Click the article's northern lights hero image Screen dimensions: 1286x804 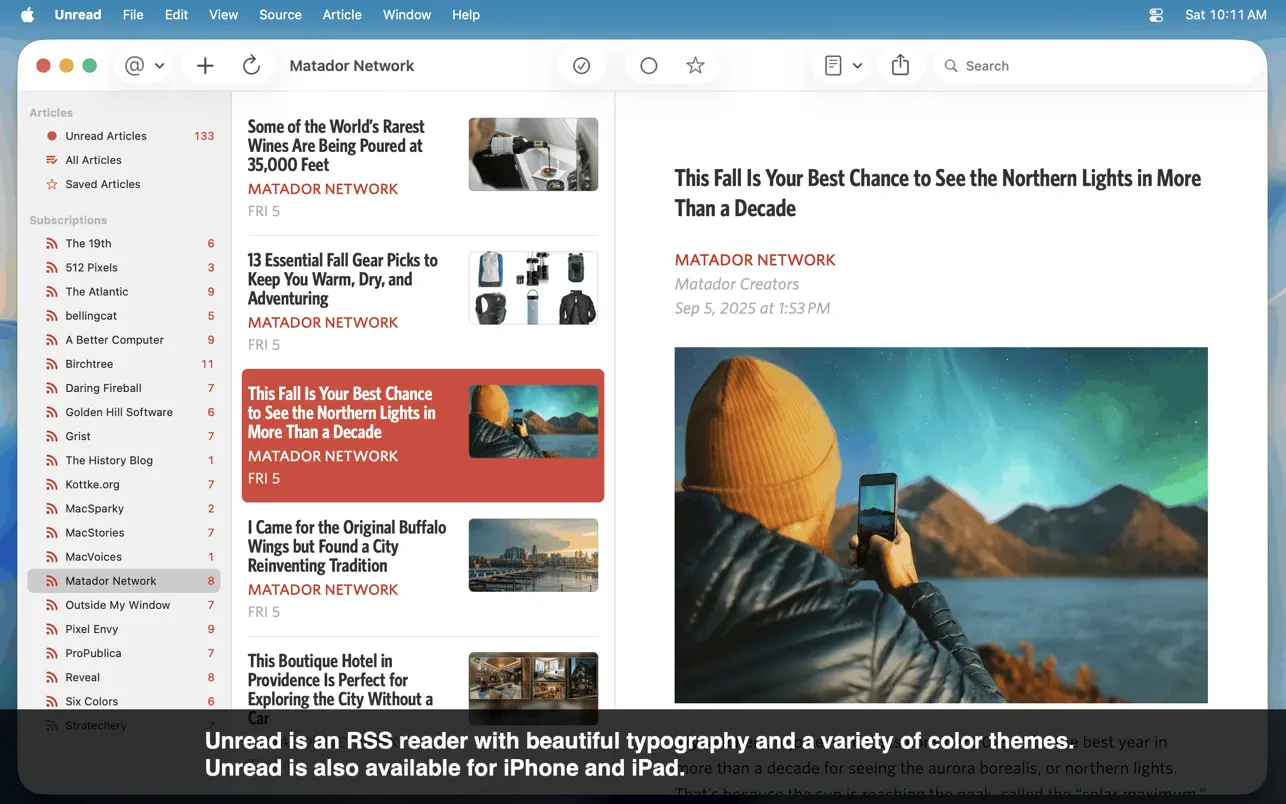coord(941,525)
